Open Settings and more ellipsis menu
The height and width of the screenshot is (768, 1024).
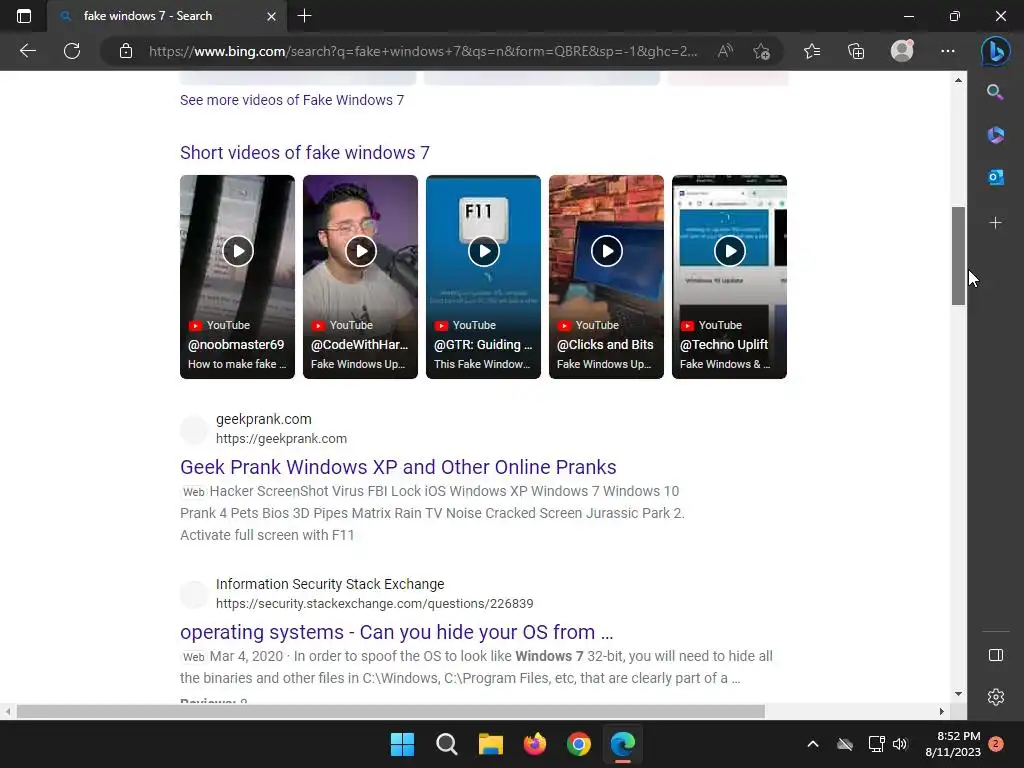pos(948,51)
